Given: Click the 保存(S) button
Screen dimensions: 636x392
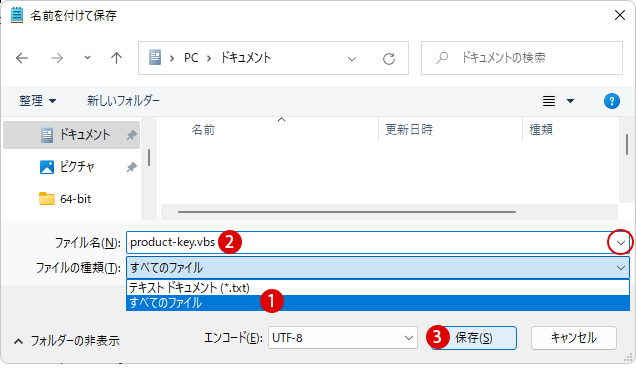Looking at the screenshot, I should [474, 338].
